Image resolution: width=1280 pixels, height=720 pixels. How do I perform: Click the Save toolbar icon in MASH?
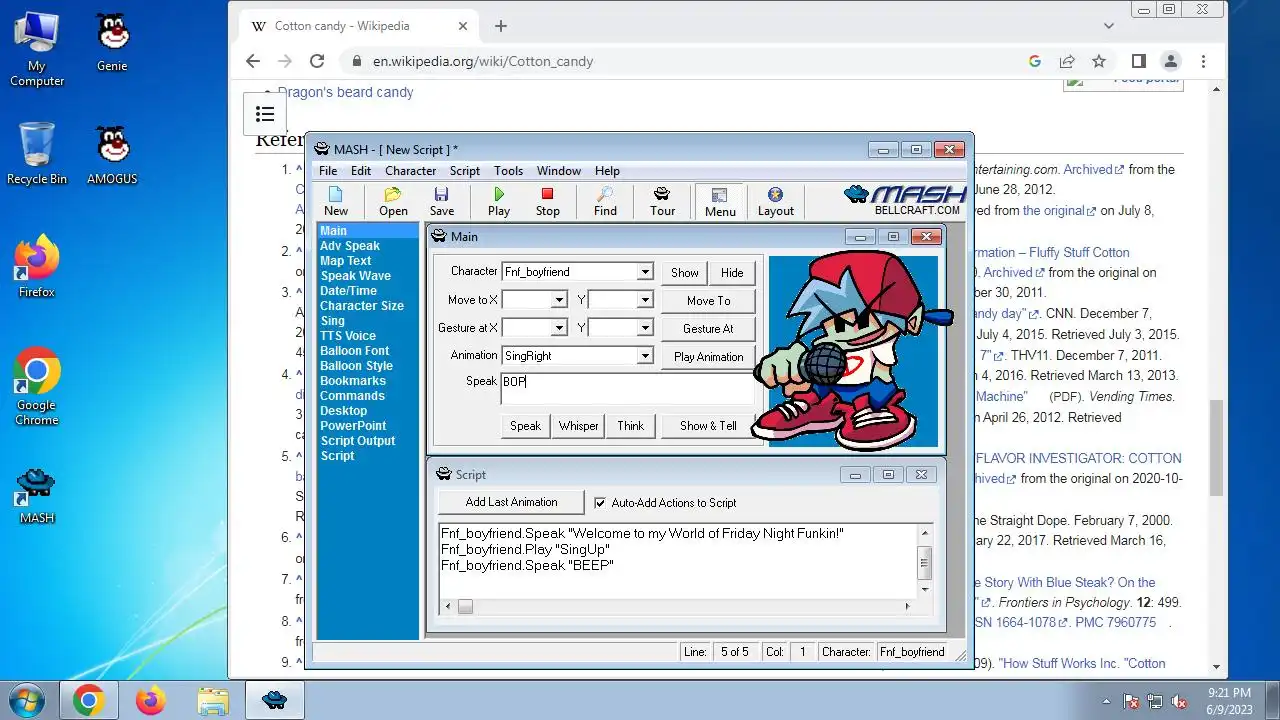441,201
